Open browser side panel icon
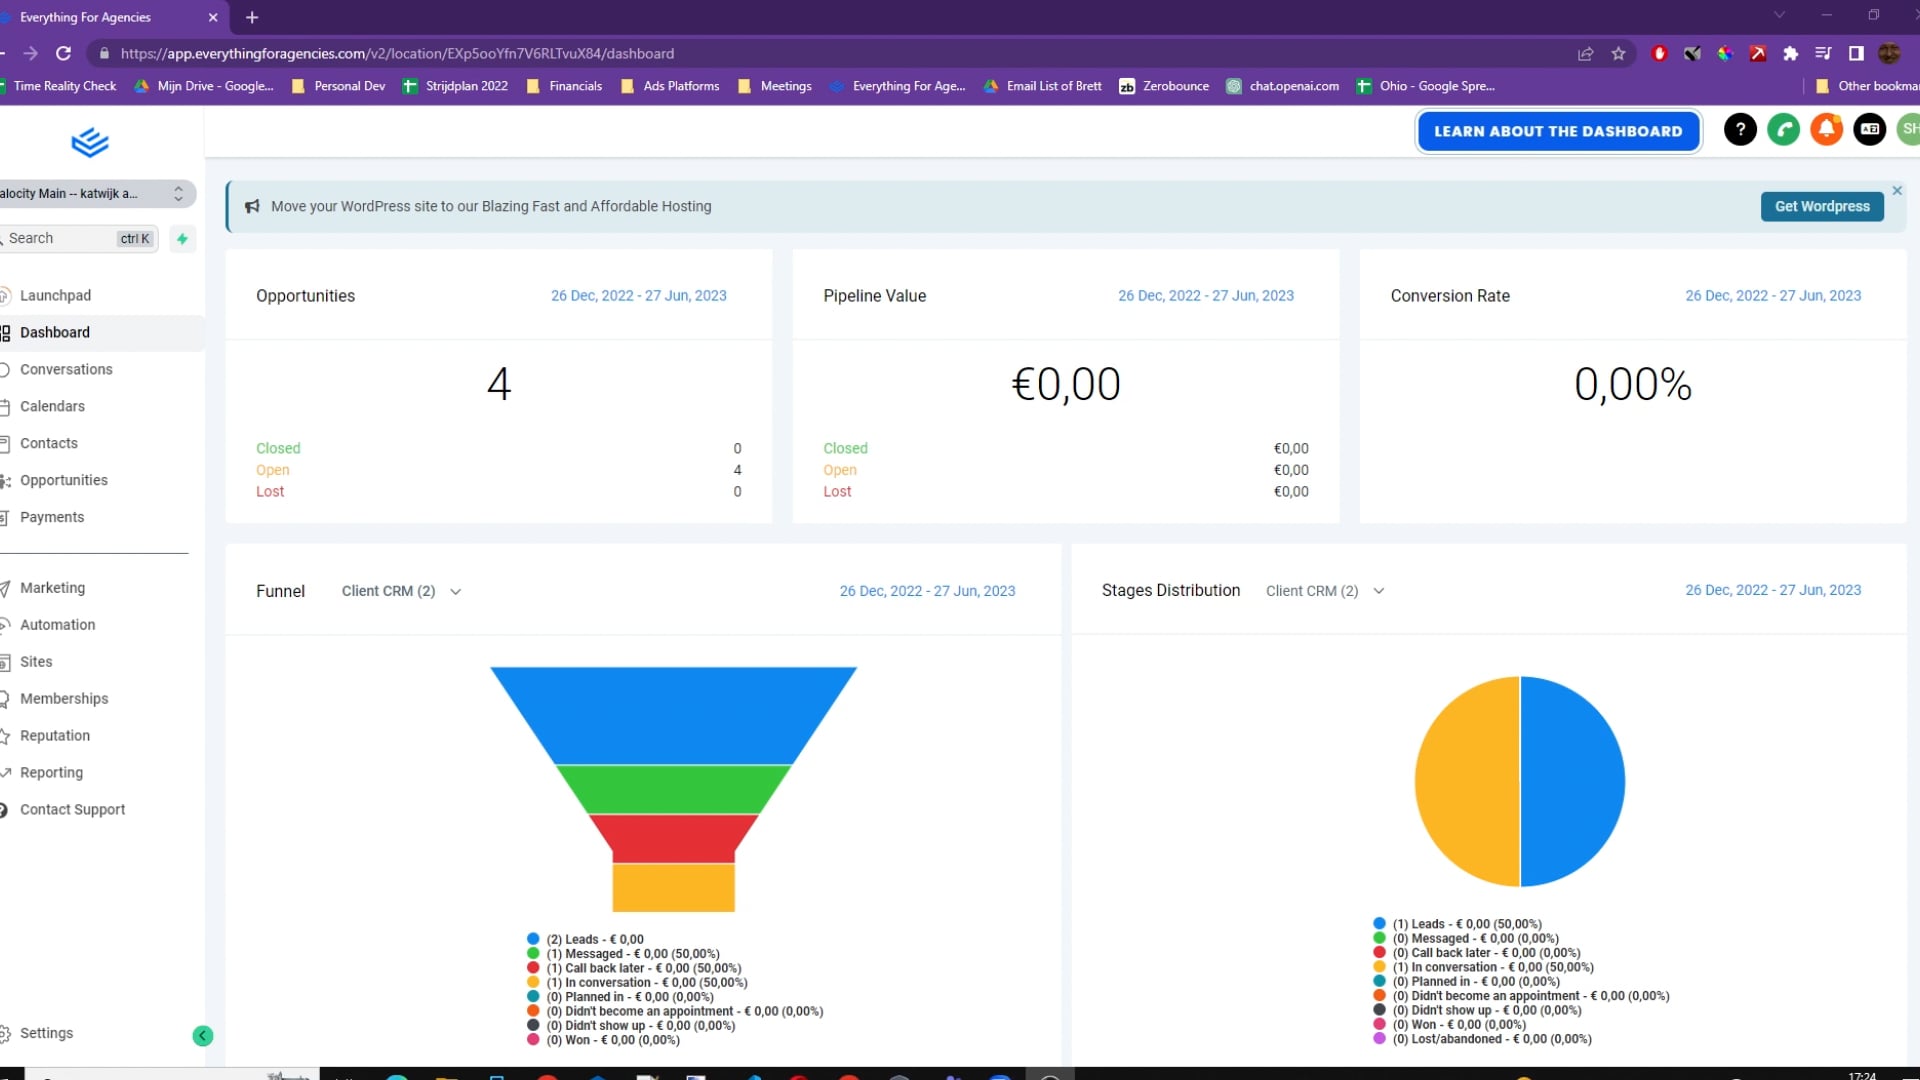This screenshot has width=1920, height=1080. (x=1856, y=54)
